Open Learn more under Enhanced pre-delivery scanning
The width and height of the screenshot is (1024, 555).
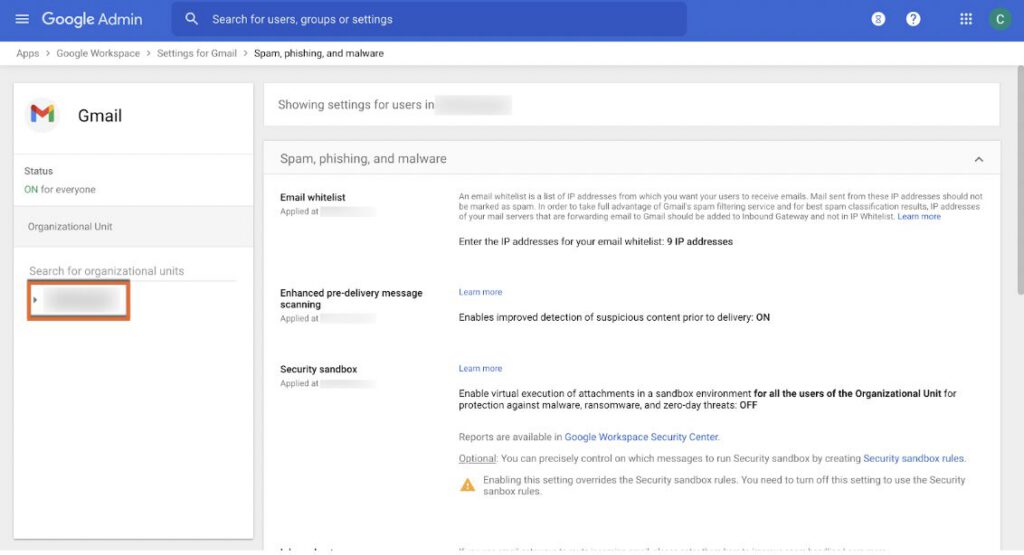coord(480,292)
